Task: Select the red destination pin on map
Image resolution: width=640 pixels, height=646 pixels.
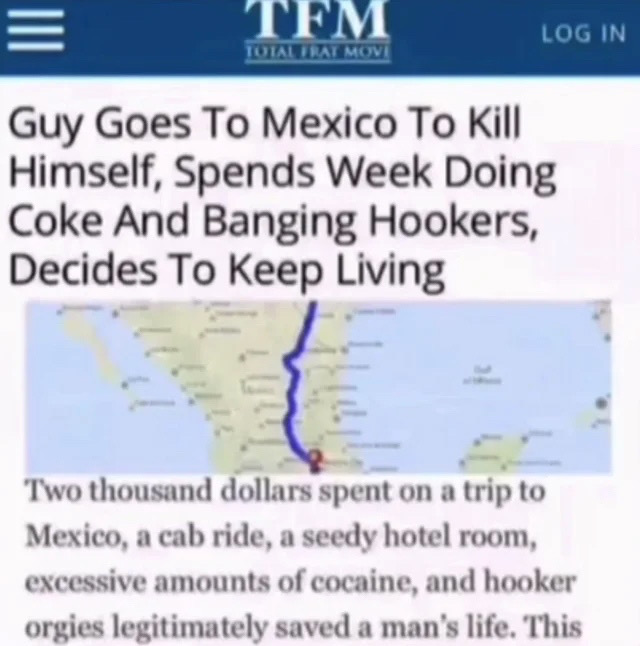Action: [x=315, y=461]
